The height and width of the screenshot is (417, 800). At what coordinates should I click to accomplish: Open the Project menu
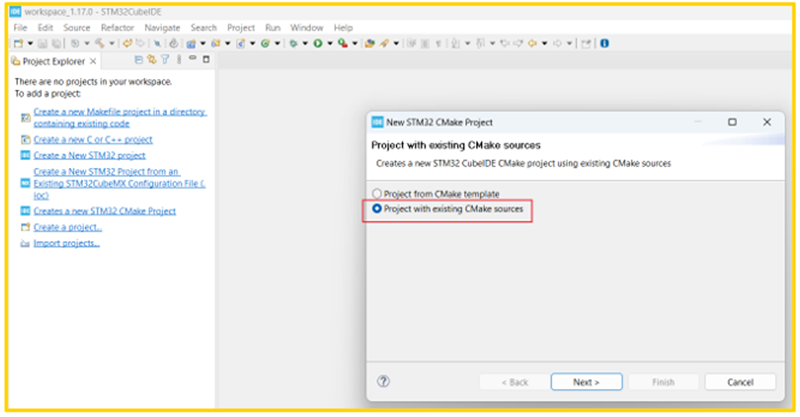click(x=241, y=28)
